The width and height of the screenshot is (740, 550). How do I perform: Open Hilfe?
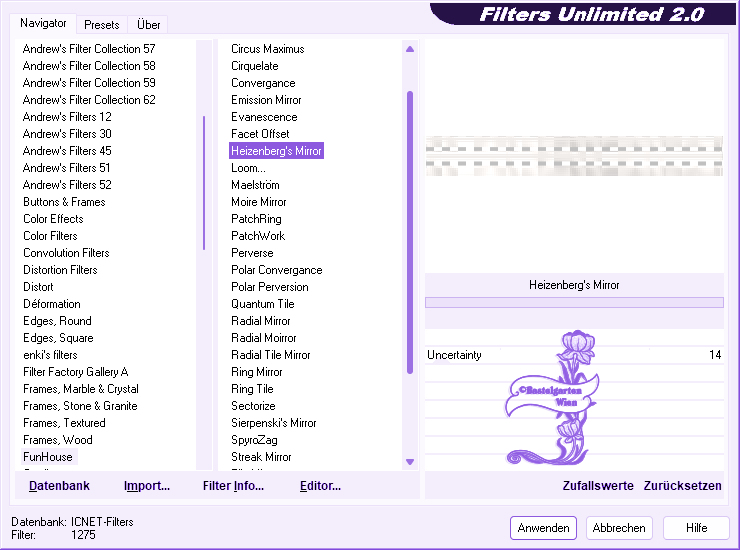pos(696,528)
